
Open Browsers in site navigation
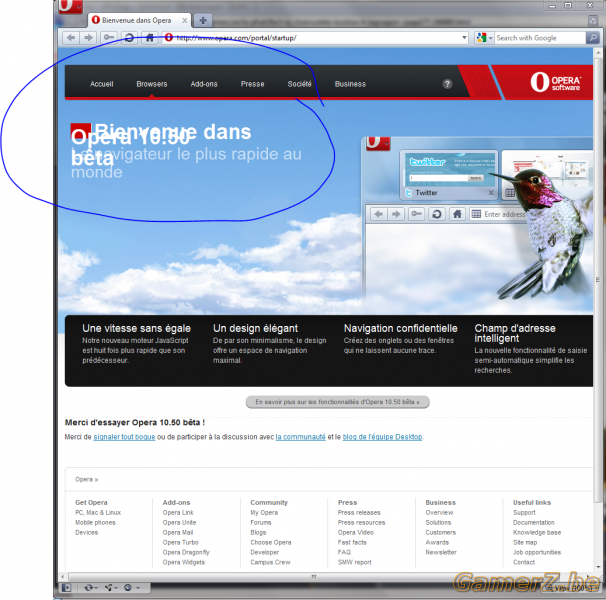(152, 84)
